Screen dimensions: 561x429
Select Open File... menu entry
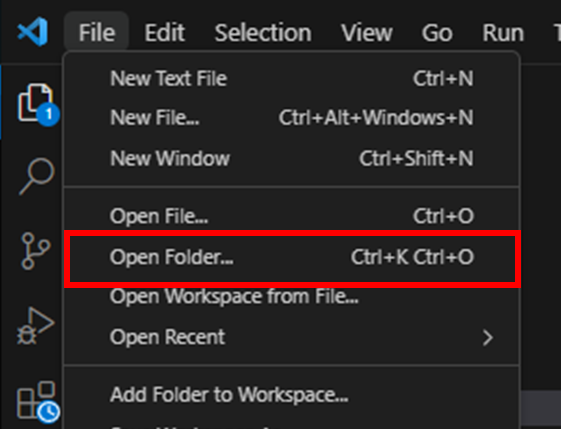(292, 216)
